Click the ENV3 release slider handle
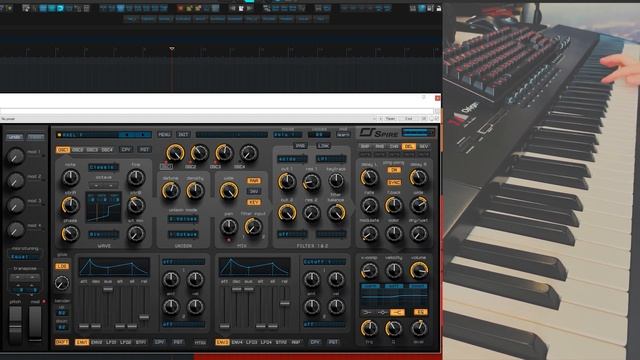Image resolution: width=640 pixels, height=360 pixels. [x=284, y=303]
